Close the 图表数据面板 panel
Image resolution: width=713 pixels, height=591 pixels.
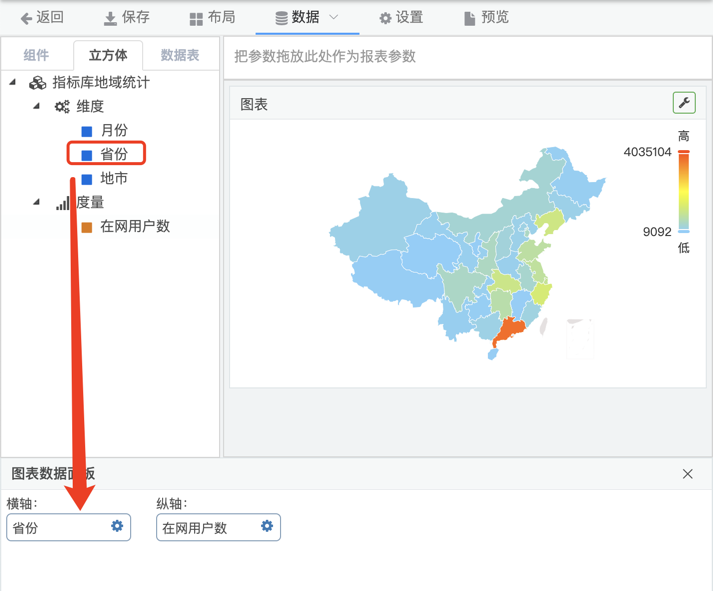point(687,474)
